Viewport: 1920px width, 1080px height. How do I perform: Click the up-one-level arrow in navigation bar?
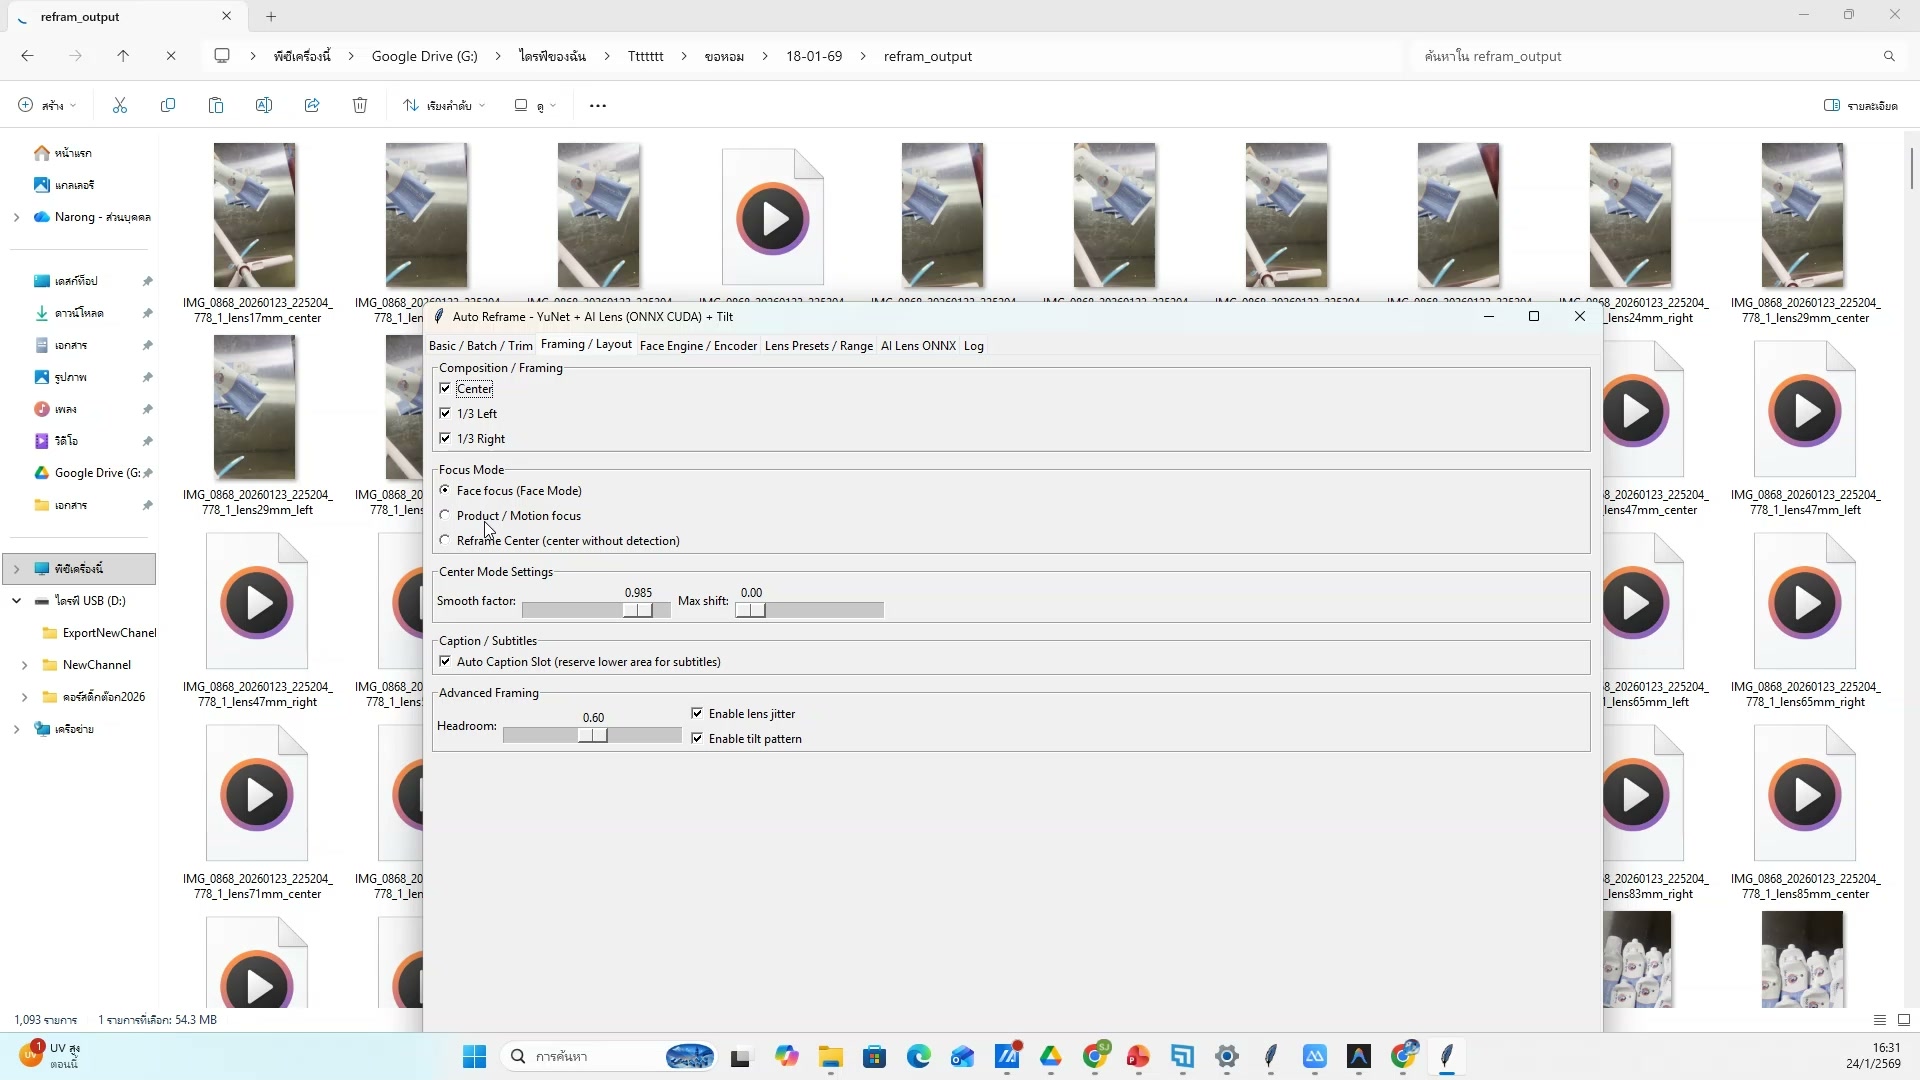click(123, 56)
